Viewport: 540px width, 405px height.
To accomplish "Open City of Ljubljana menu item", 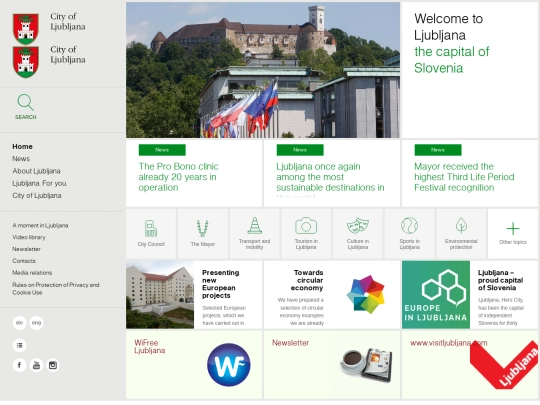I will tap(37, 196).
